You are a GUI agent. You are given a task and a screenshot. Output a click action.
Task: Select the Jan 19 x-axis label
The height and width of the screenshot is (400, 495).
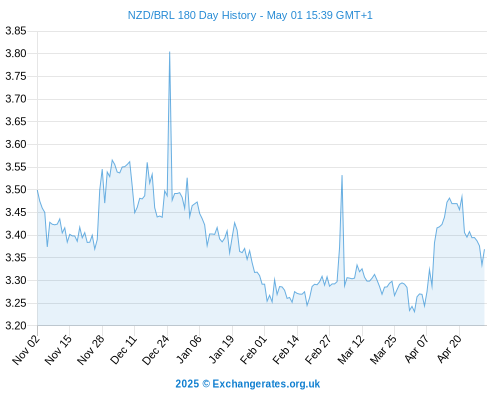[x=221, y=350]
